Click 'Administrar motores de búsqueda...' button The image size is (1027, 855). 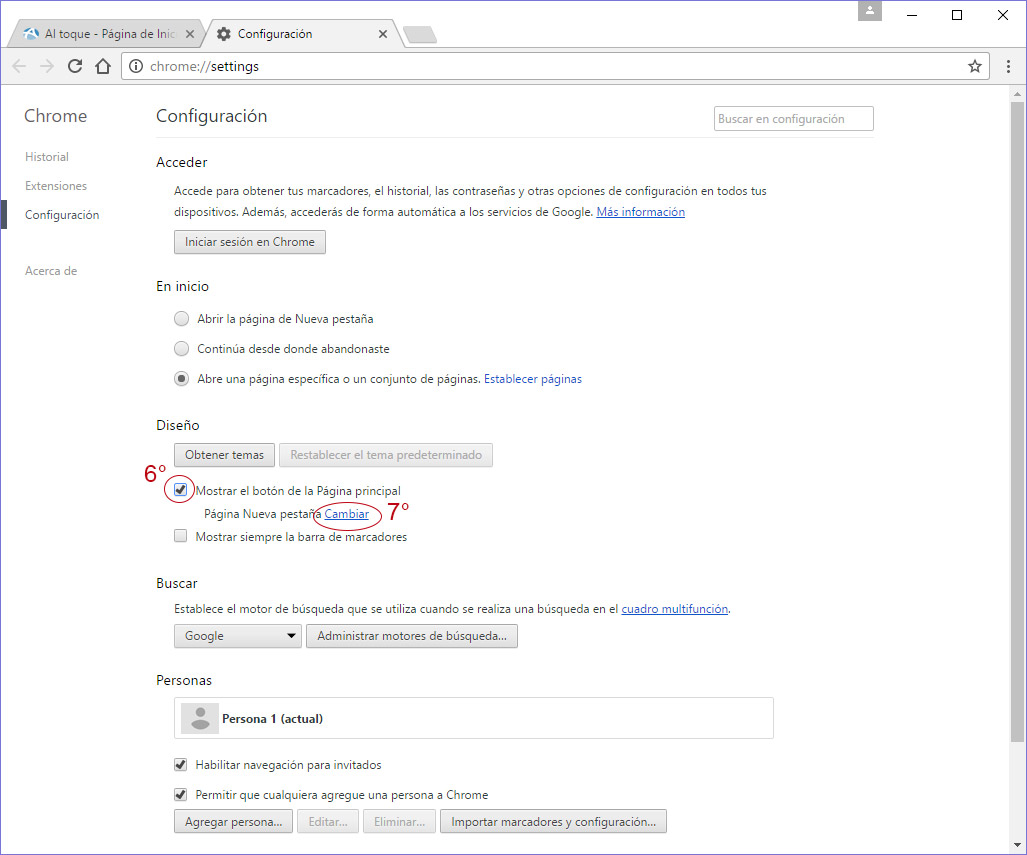412,636
